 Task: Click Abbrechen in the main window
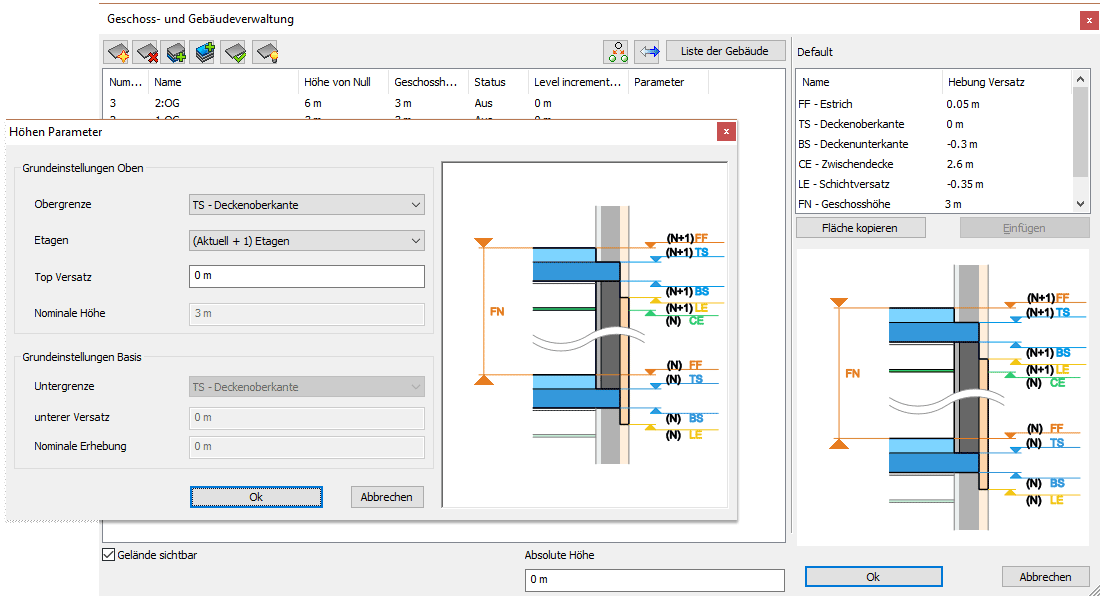1046,577
